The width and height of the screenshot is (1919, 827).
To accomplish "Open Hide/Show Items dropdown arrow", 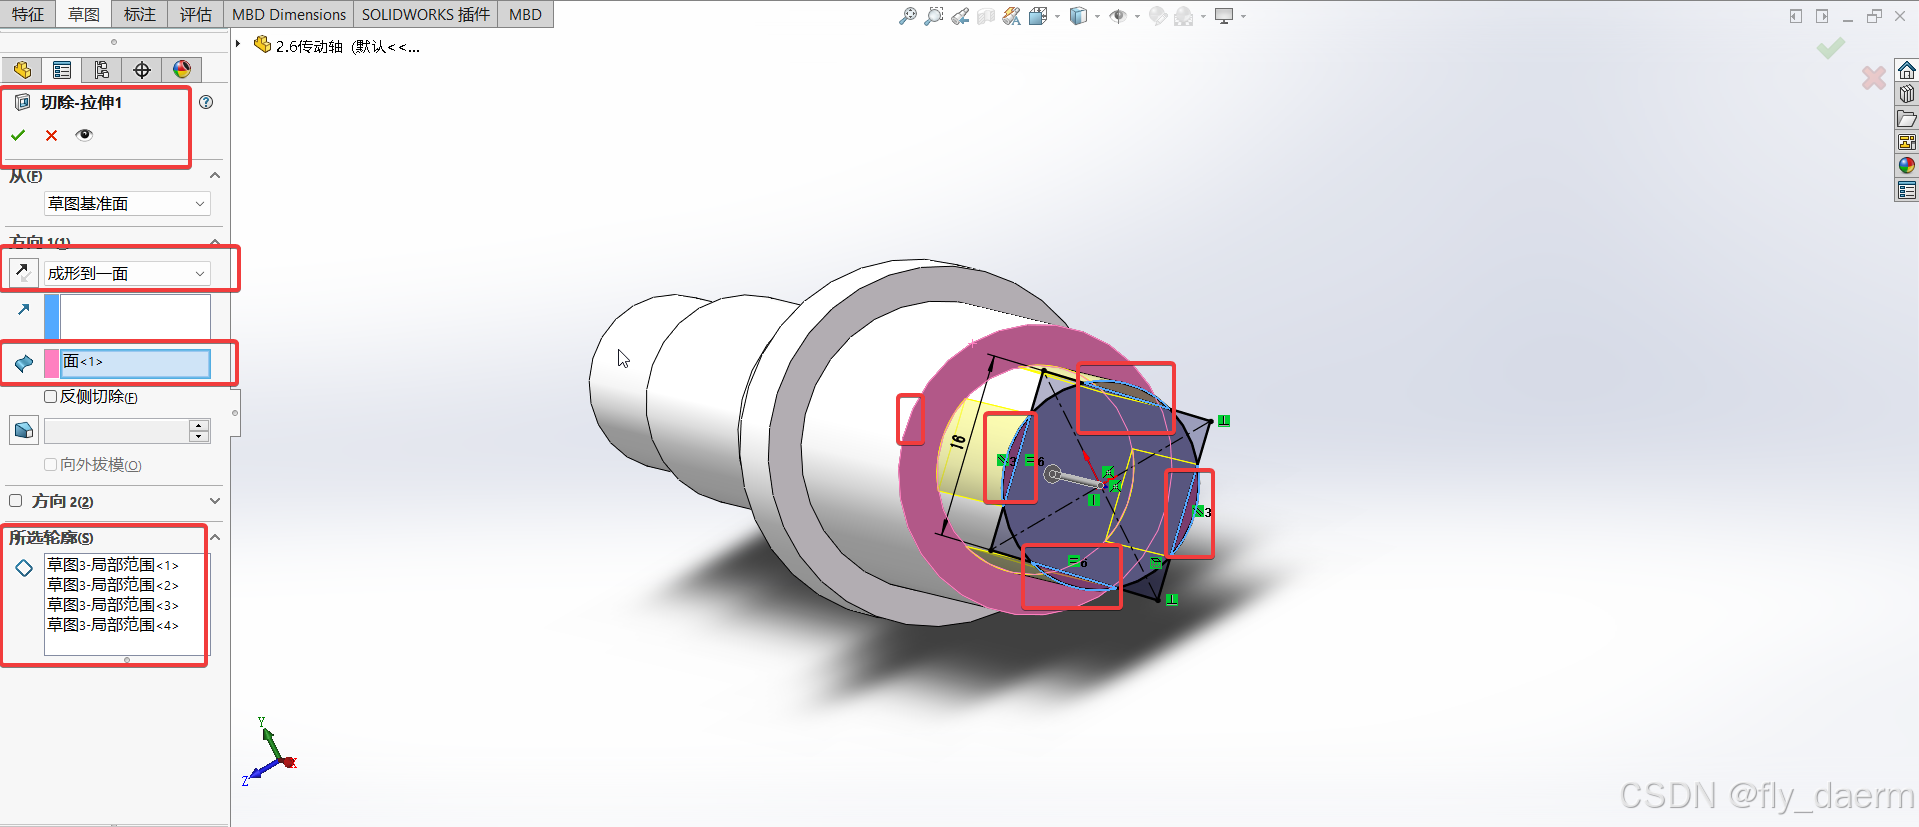I will pos(1137,16).
